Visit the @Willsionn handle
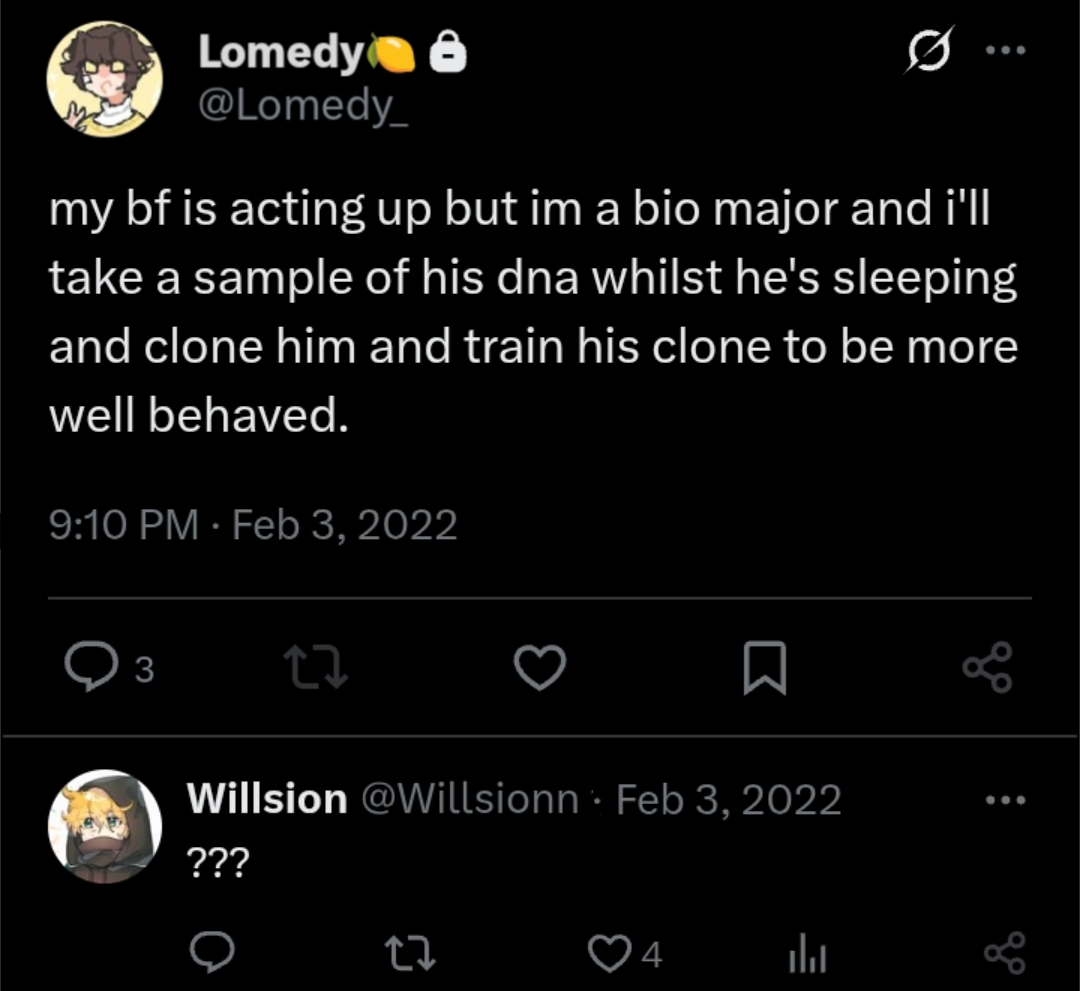The height and width of the screenshot is (991, 1080). 470,799
